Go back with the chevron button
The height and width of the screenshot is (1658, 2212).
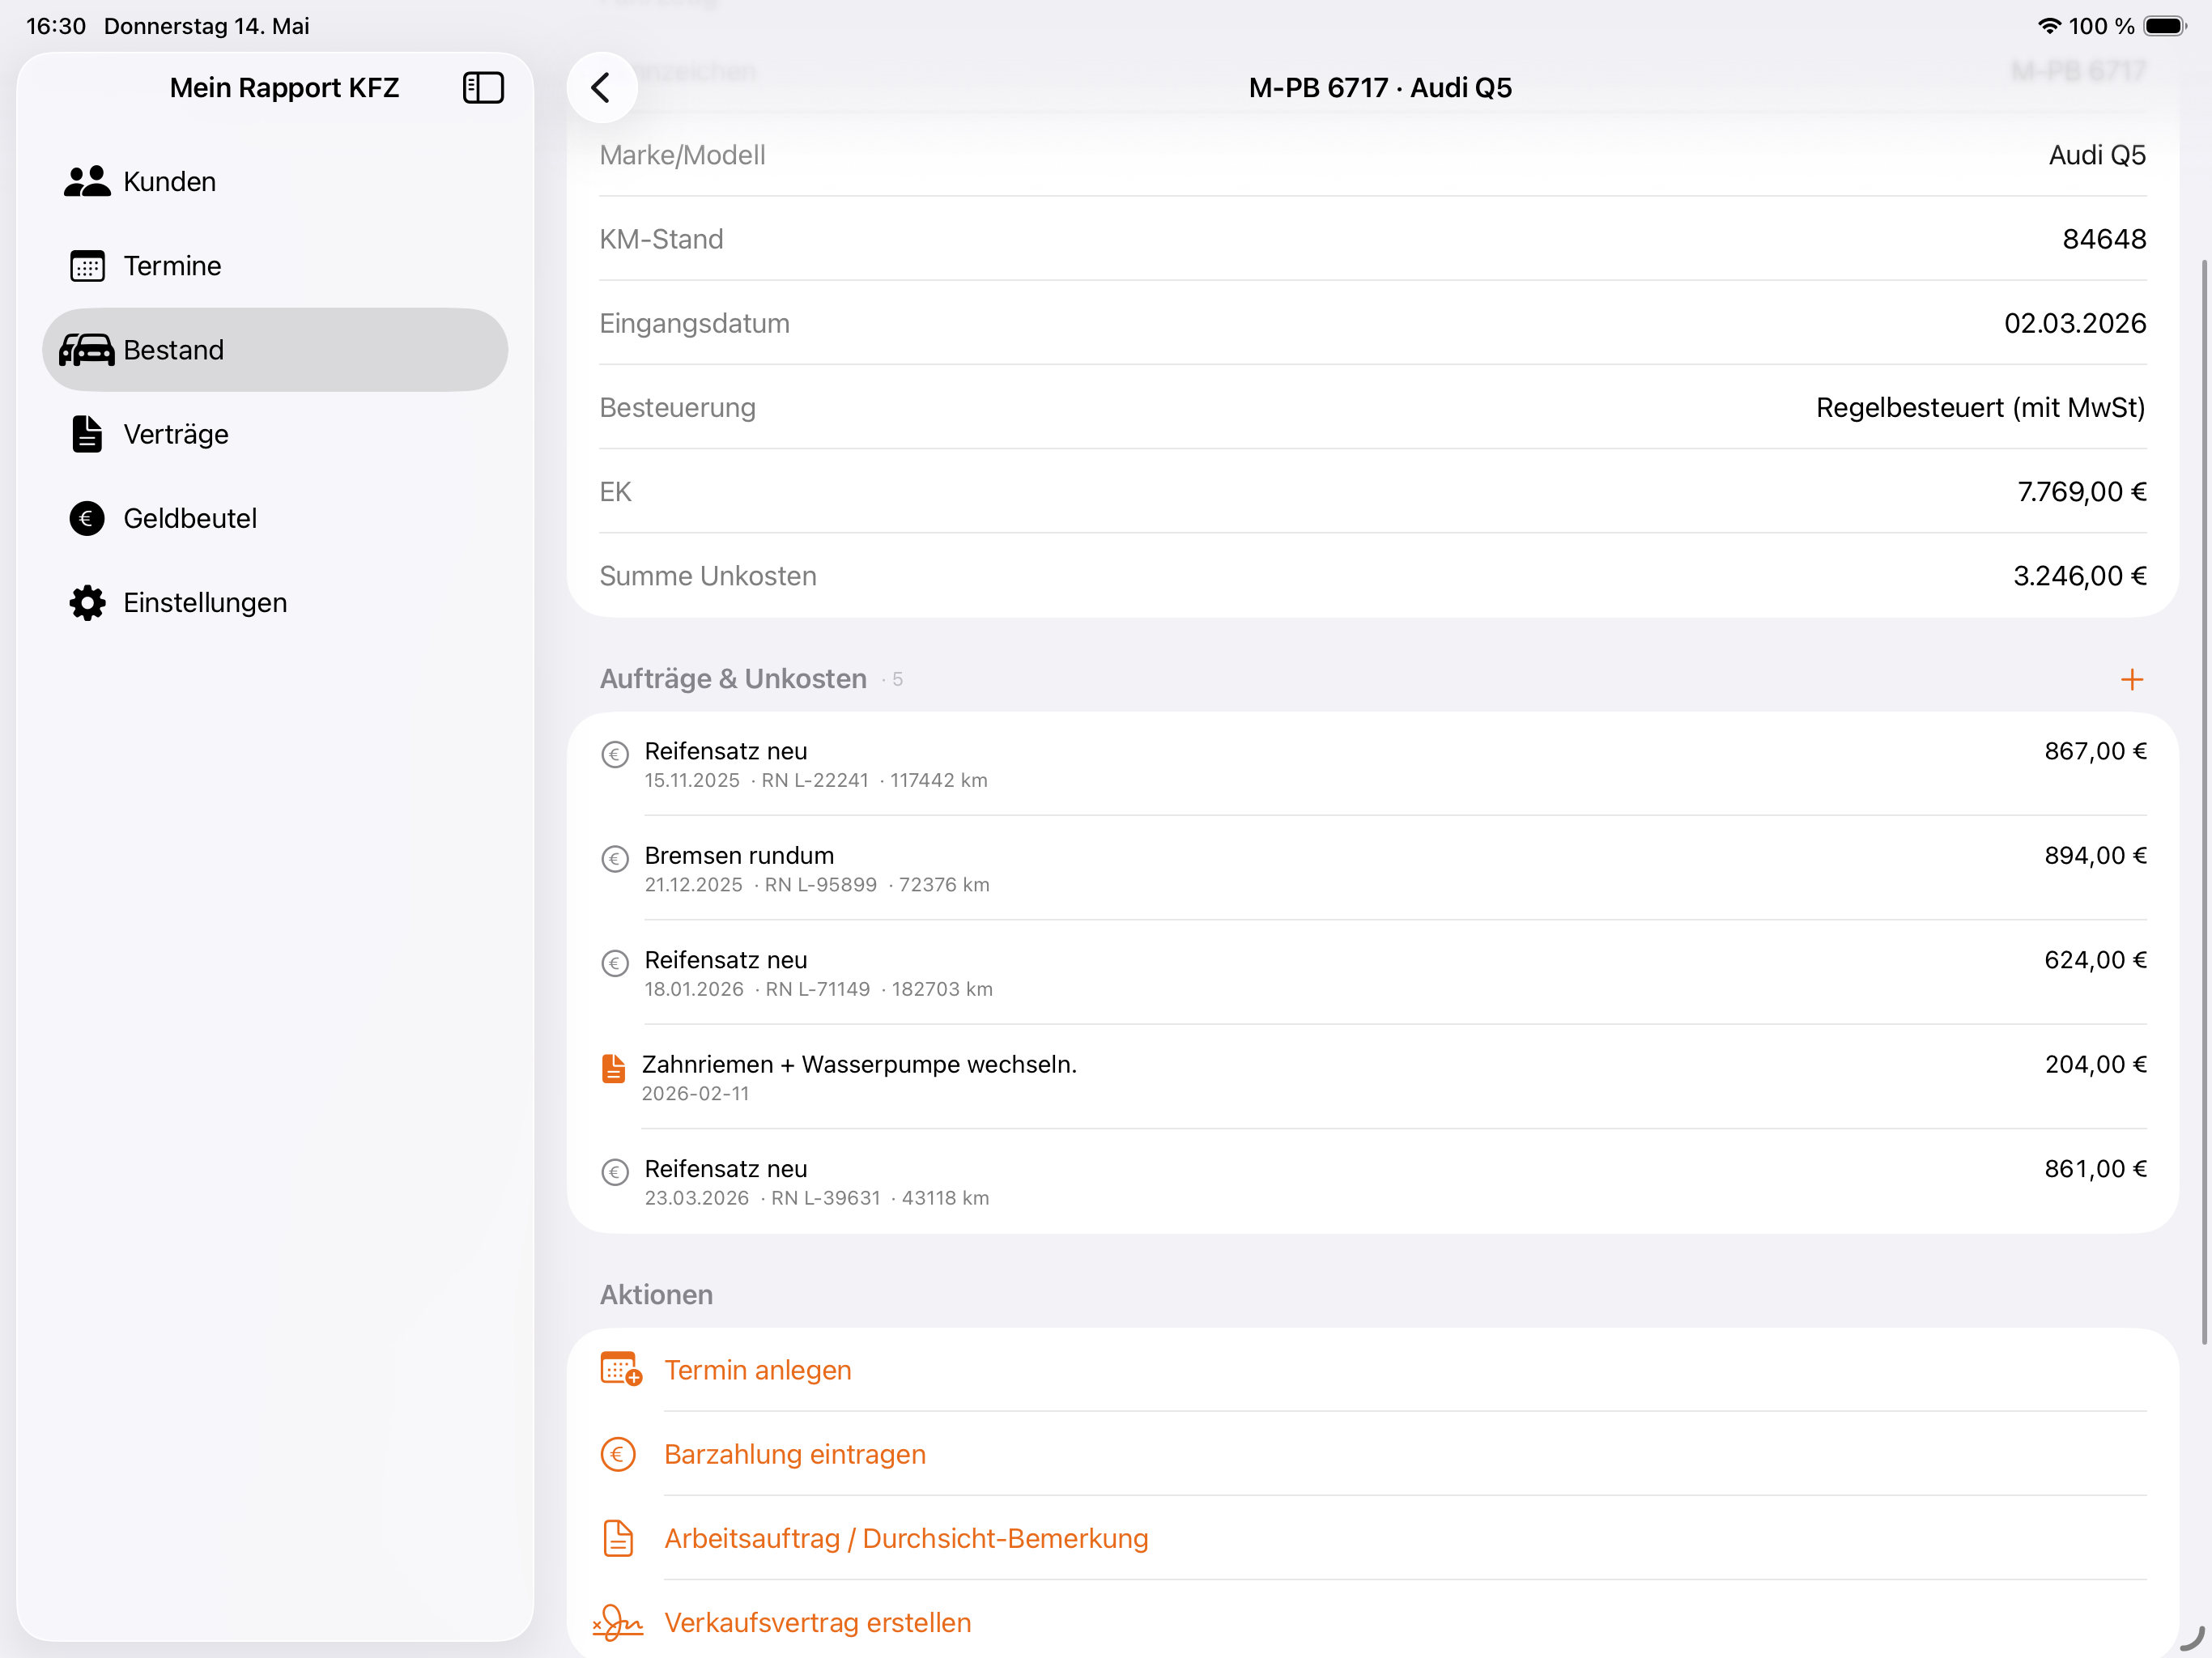tap(602, 88)
